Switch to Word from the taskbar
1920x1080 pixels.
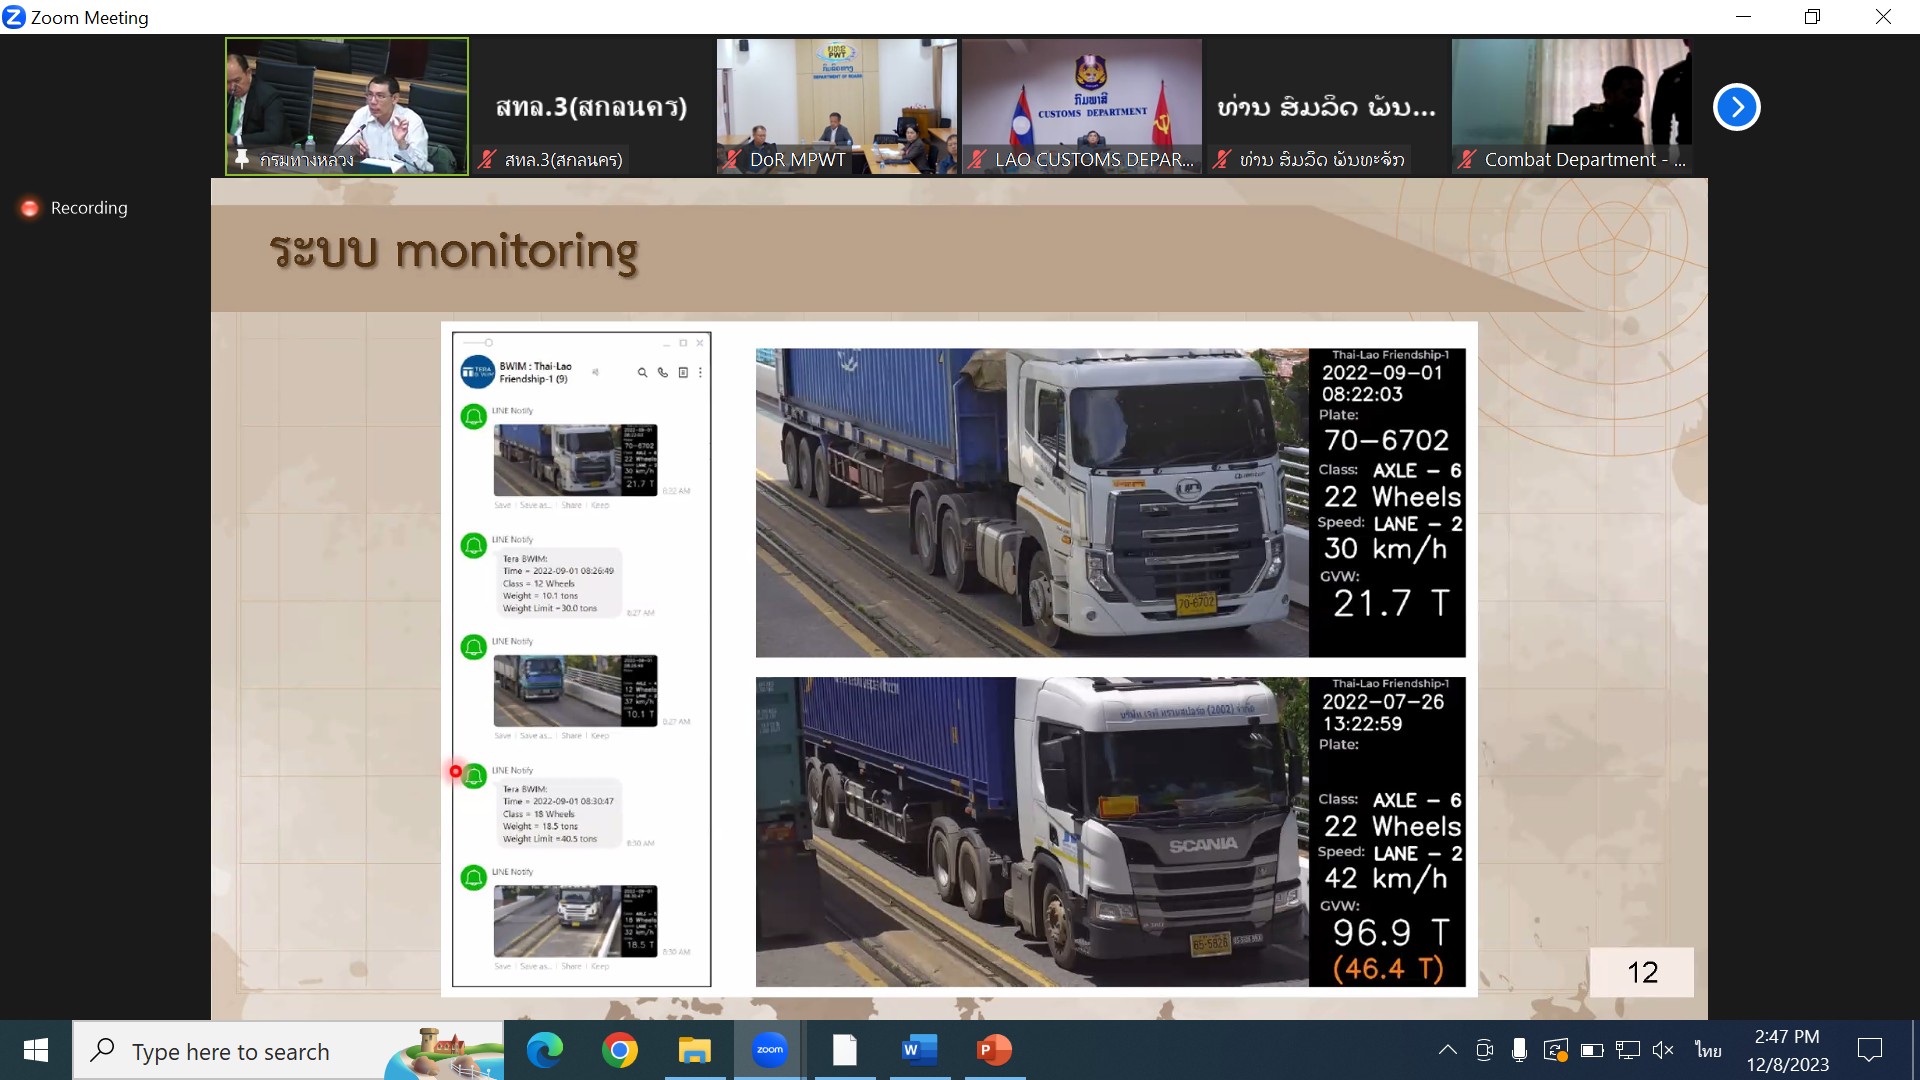point(919,1050)
